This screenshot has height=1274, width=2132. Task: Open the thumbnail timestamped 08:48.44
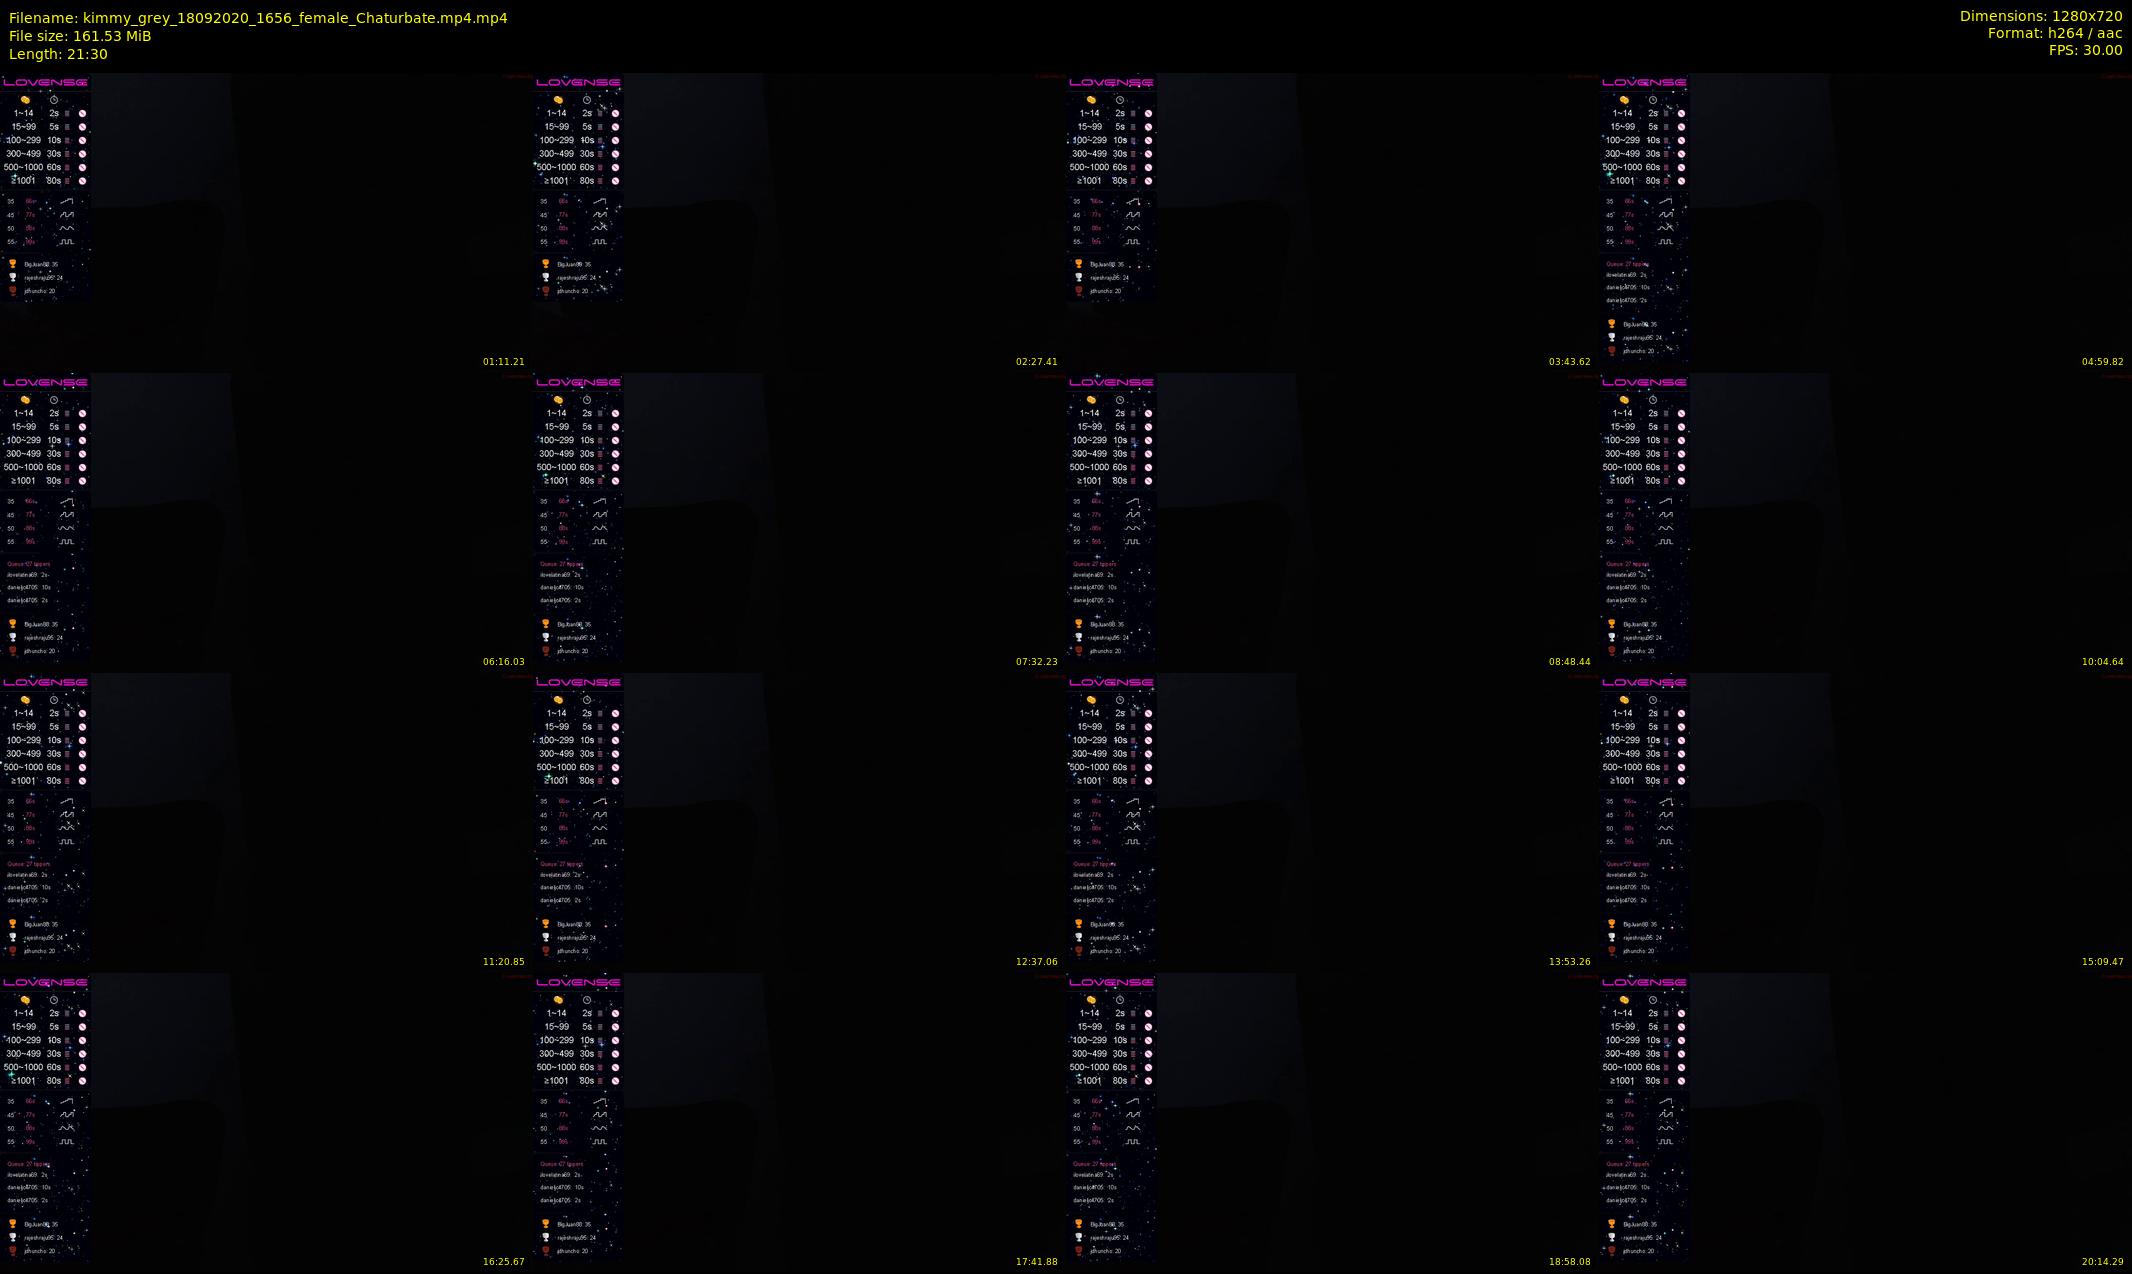click(1332, 520)
